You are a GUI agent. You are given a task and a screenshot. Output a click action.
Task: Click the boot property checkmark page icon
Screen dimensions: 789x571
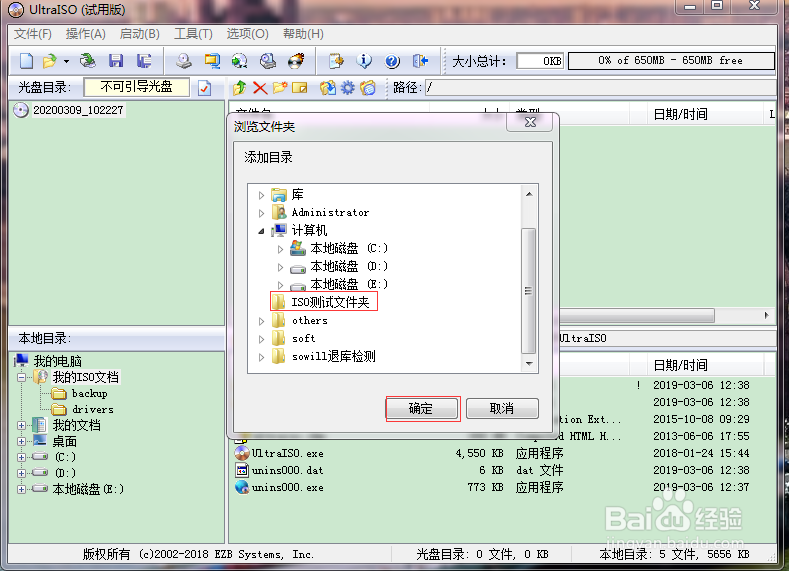(x=204, y=88)
